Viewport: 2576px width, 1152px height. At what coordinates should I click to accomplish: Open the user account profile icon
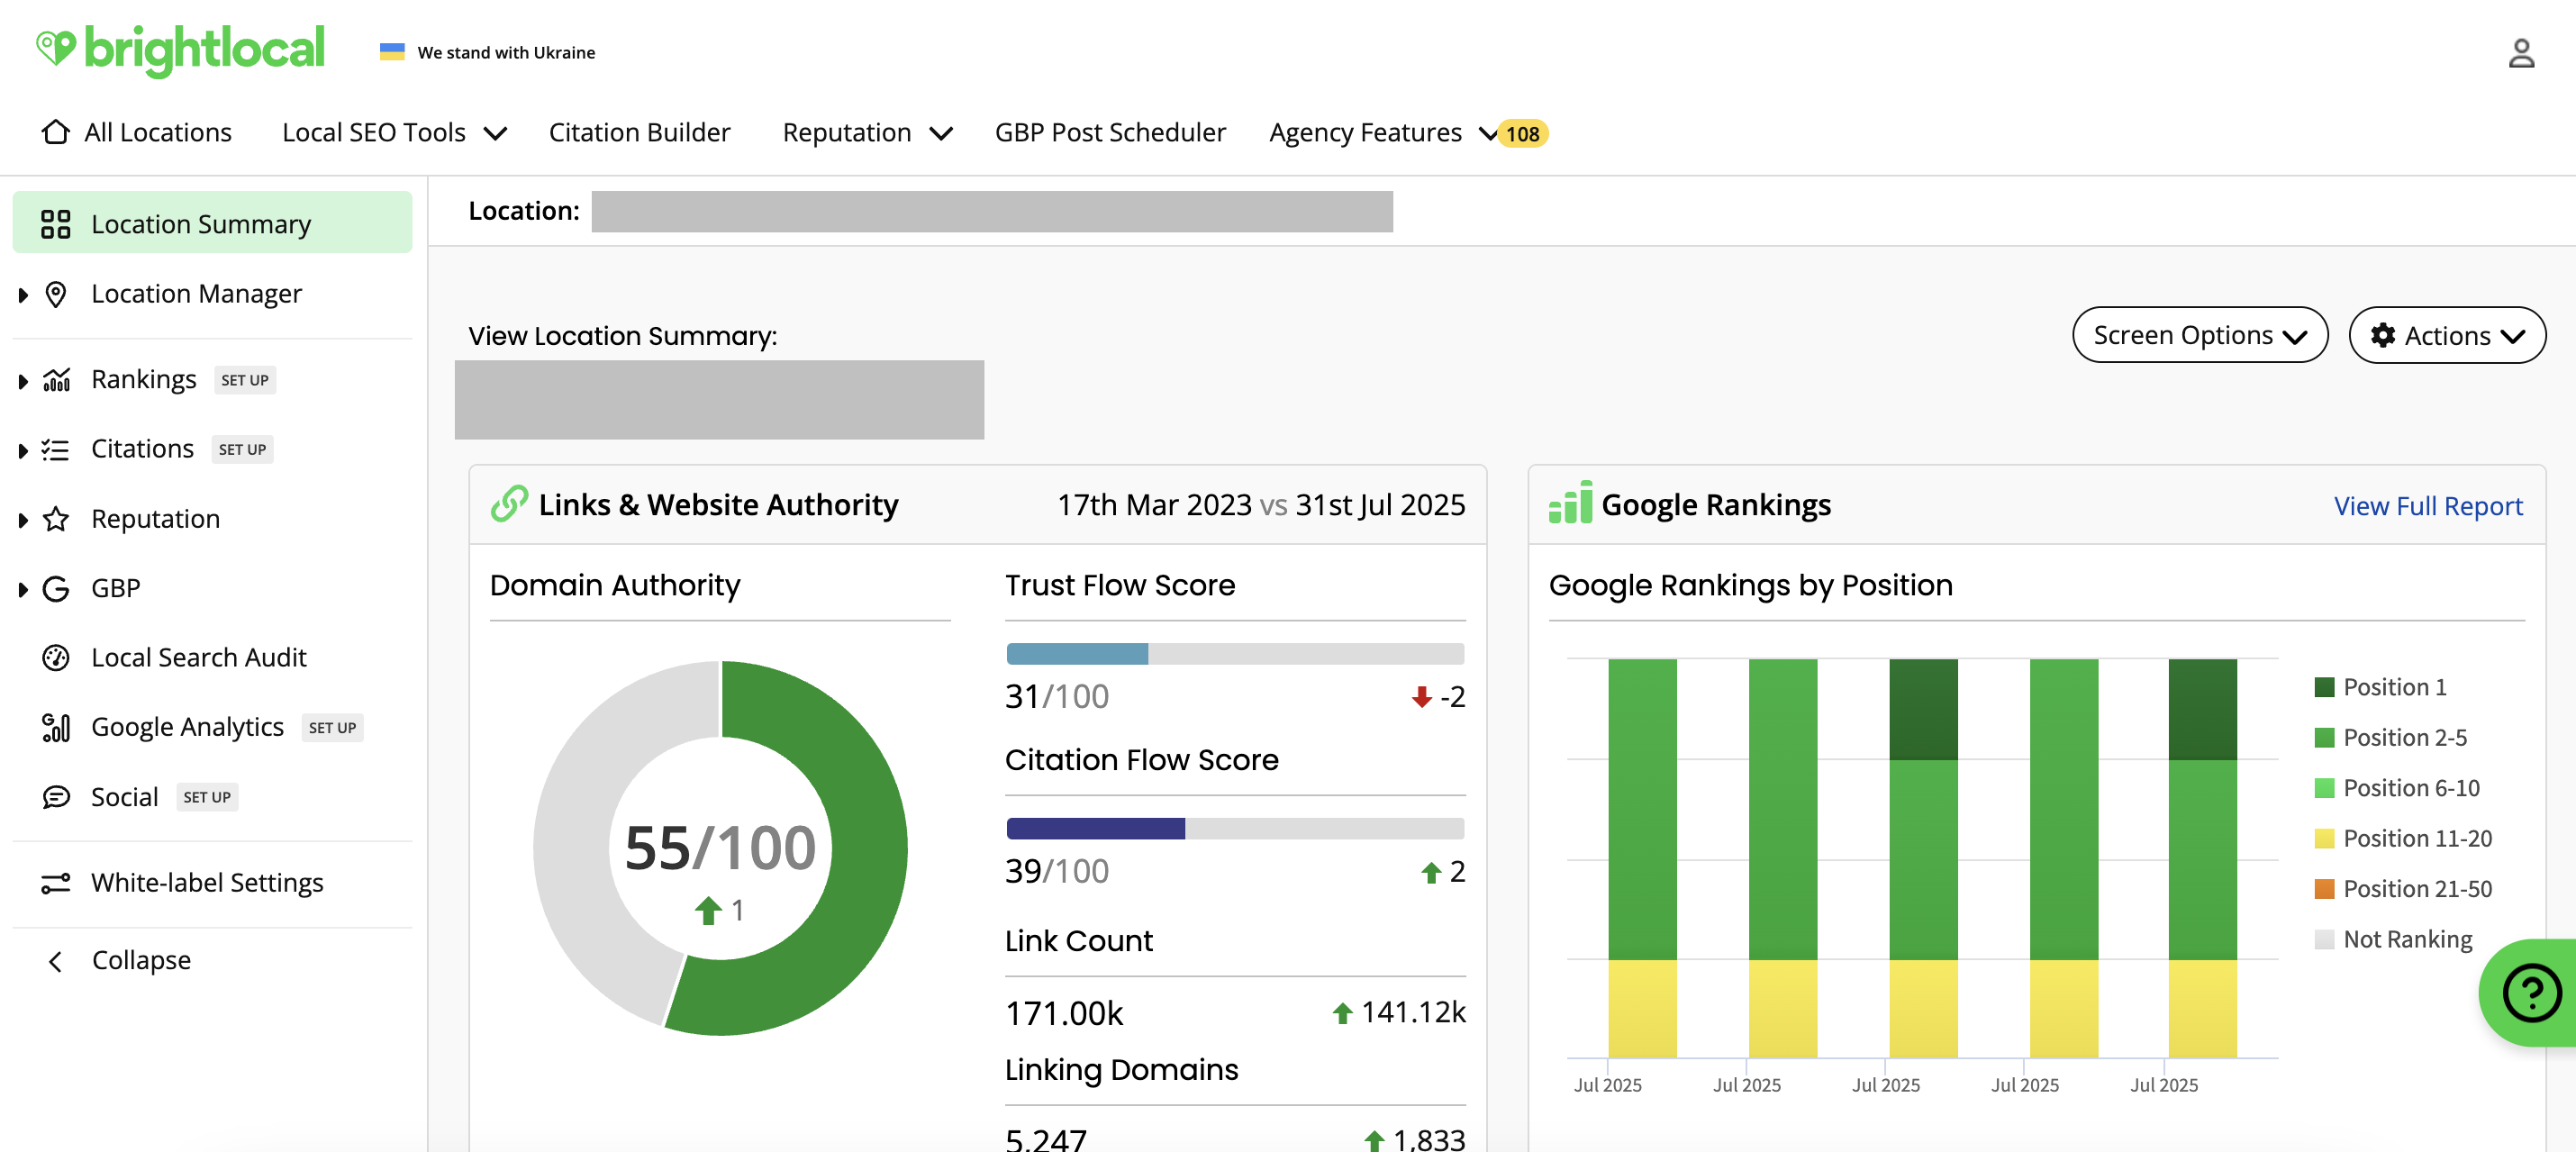2521,53
